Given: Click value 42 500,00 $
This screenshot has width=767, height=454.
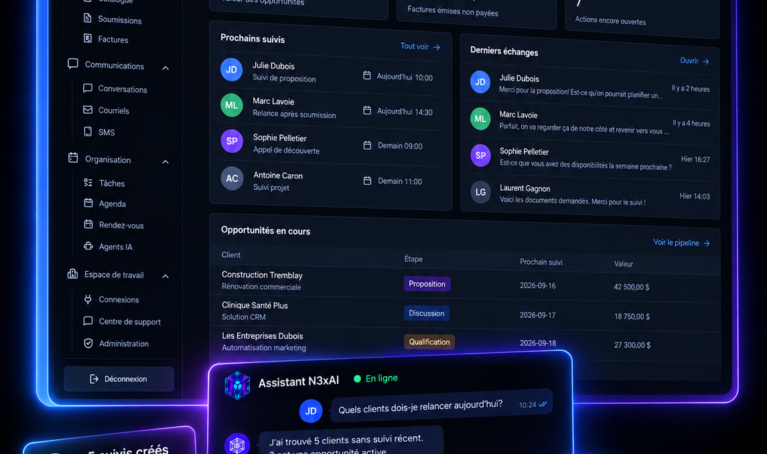Looking at the screenshot, I should [x=632, y=287].
